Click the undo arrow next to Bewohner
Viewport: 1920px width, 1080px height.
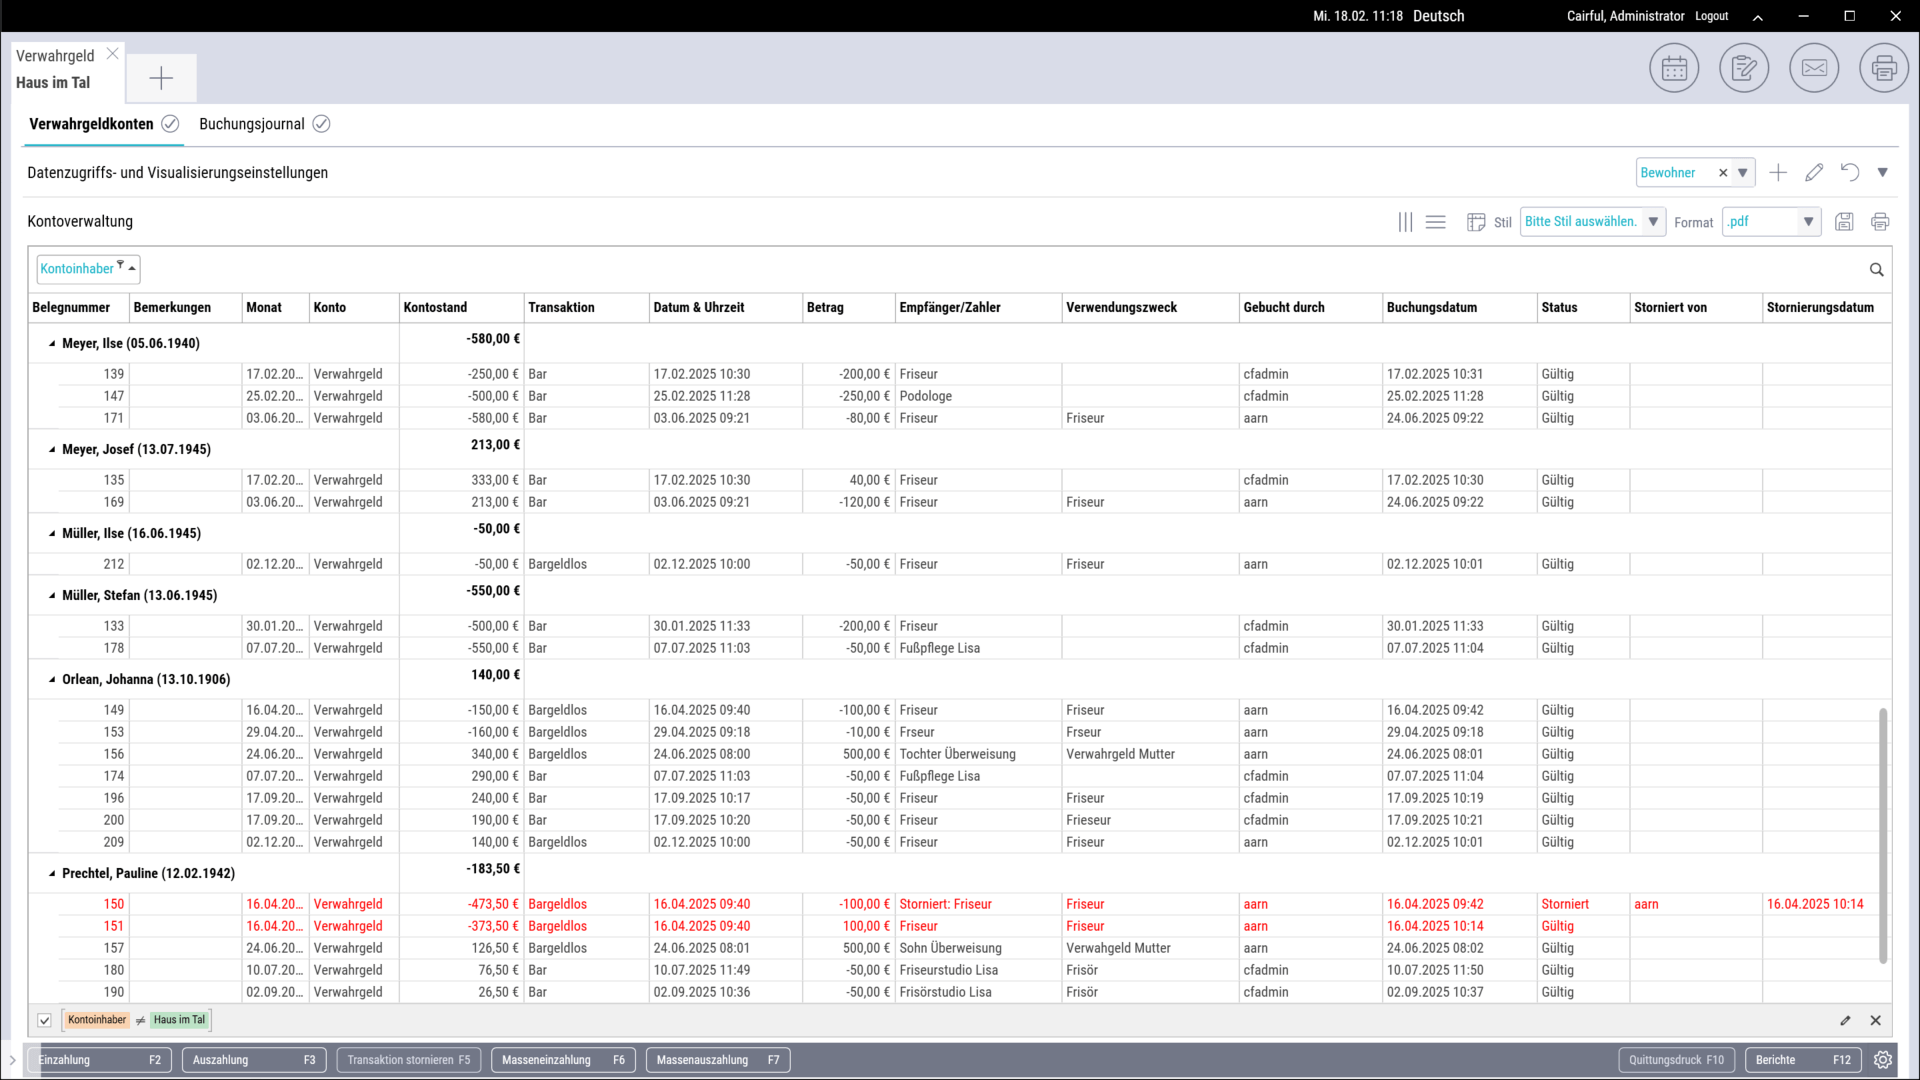[x=1849, y=173]
